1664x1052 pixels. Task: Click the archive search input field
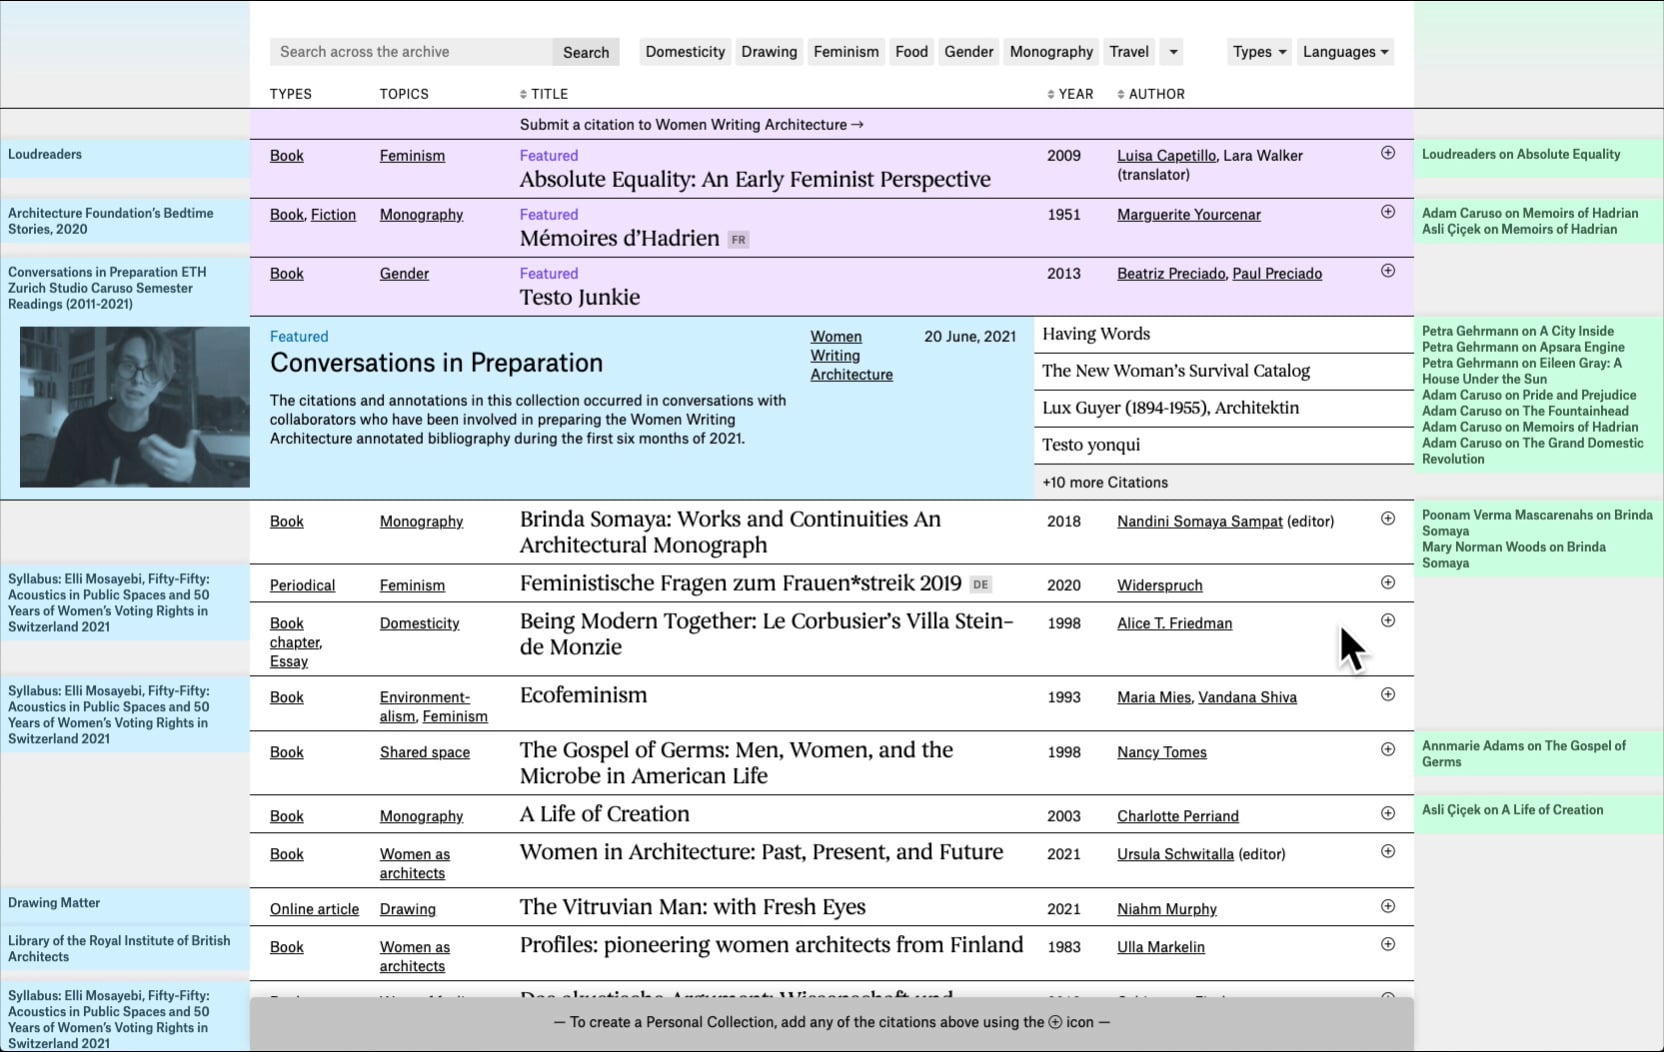click(x=410, y=52)
